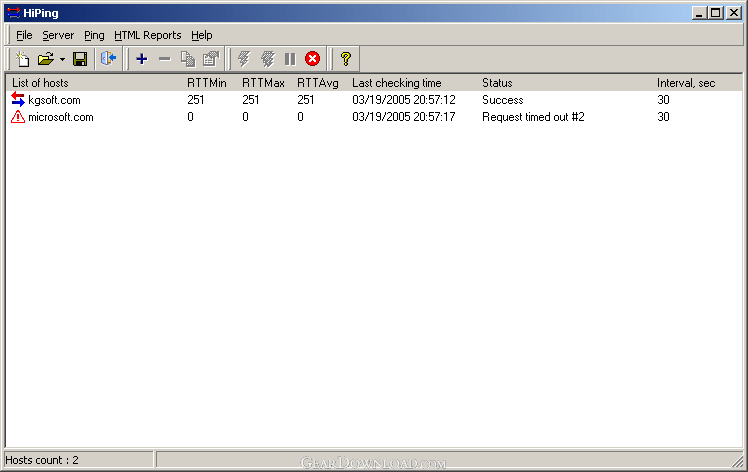748x472 pixels.
Task: Click the 03/19/2005 20:57:17 timestamp
Action: click(404, 117)
